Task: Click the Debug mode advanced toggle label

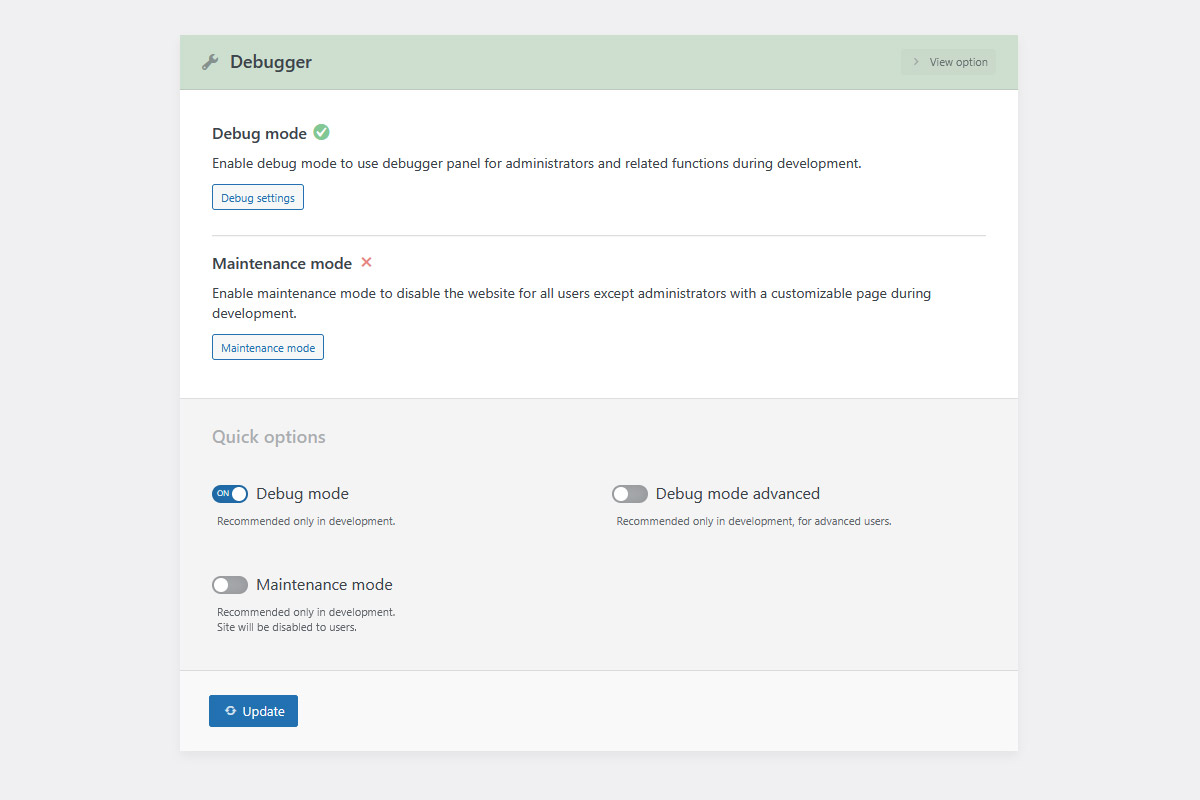Action: coord(737,494)
